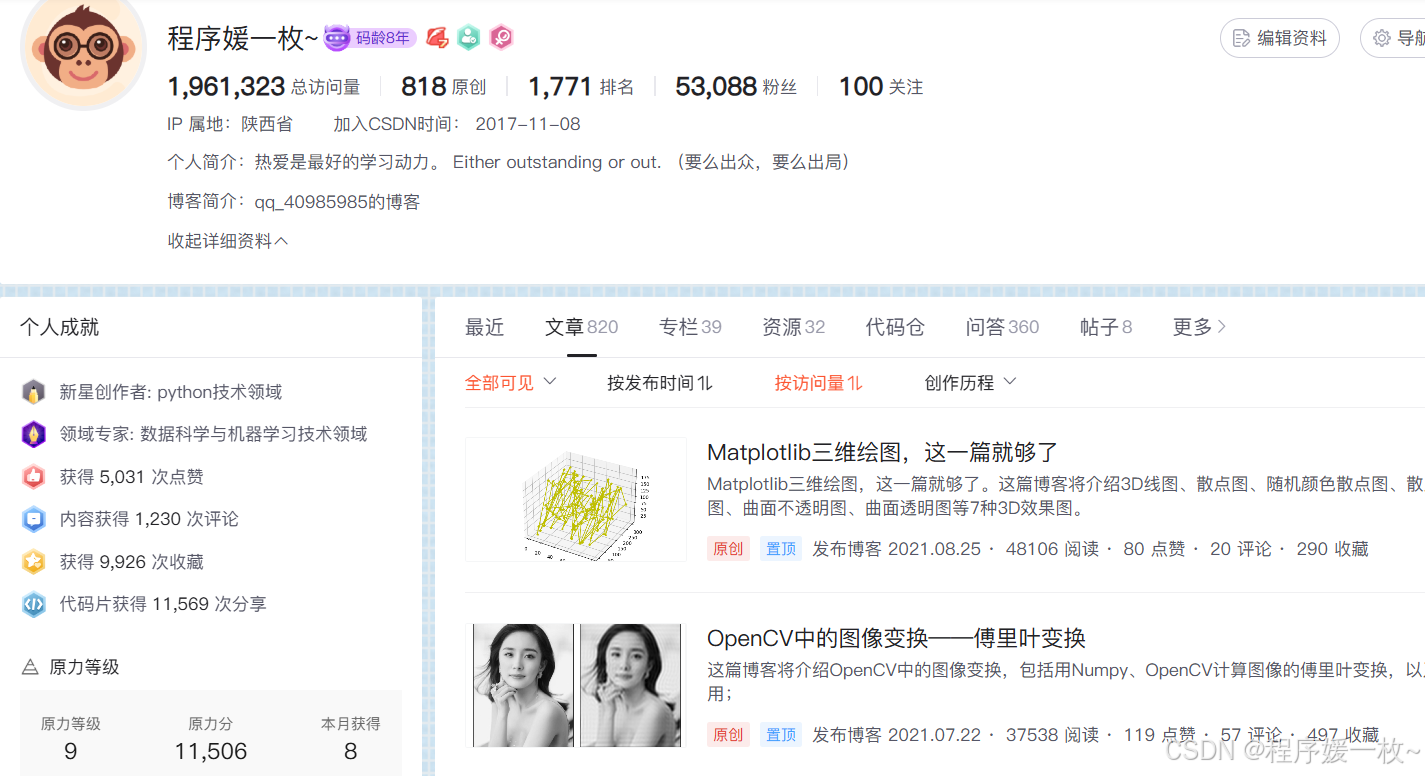Open the red creator medal beside the badges
The image size is (1425, 776).
pos(437,37)
